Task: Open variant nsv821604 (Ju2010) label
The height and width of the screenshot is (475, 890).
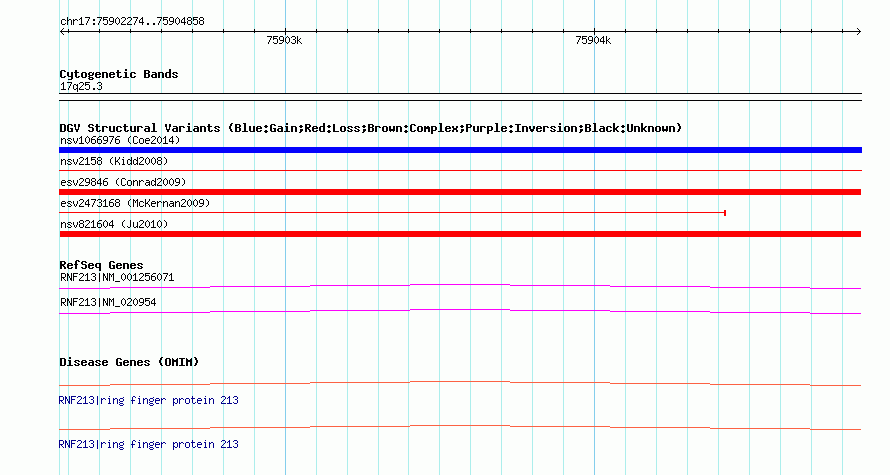Action: [x=114, y=224]
